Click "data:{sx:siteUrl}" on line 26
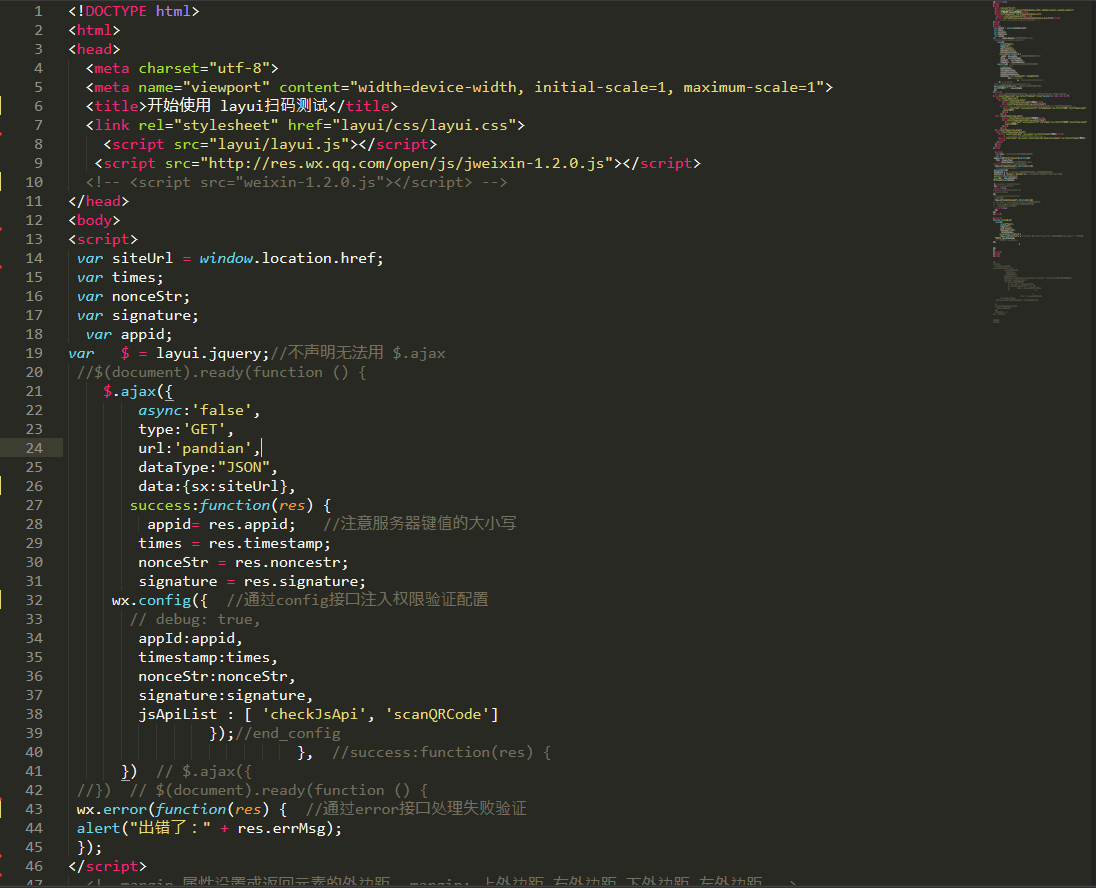The image size is (1096, 888). click(212, 487)
